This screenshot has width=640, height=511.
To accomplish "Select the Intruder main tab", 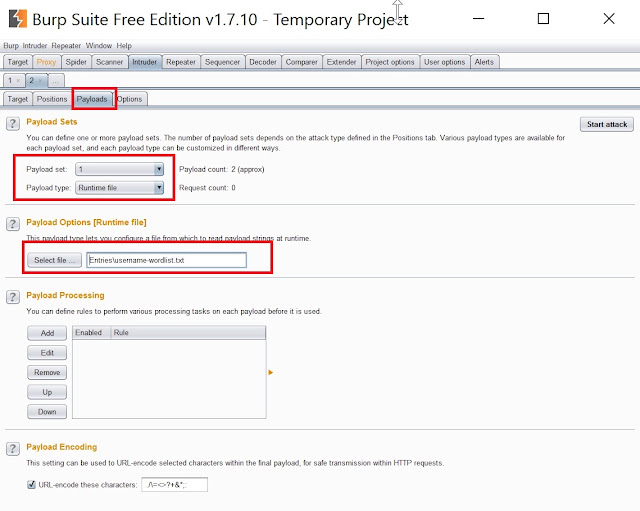I will [144, 62].
